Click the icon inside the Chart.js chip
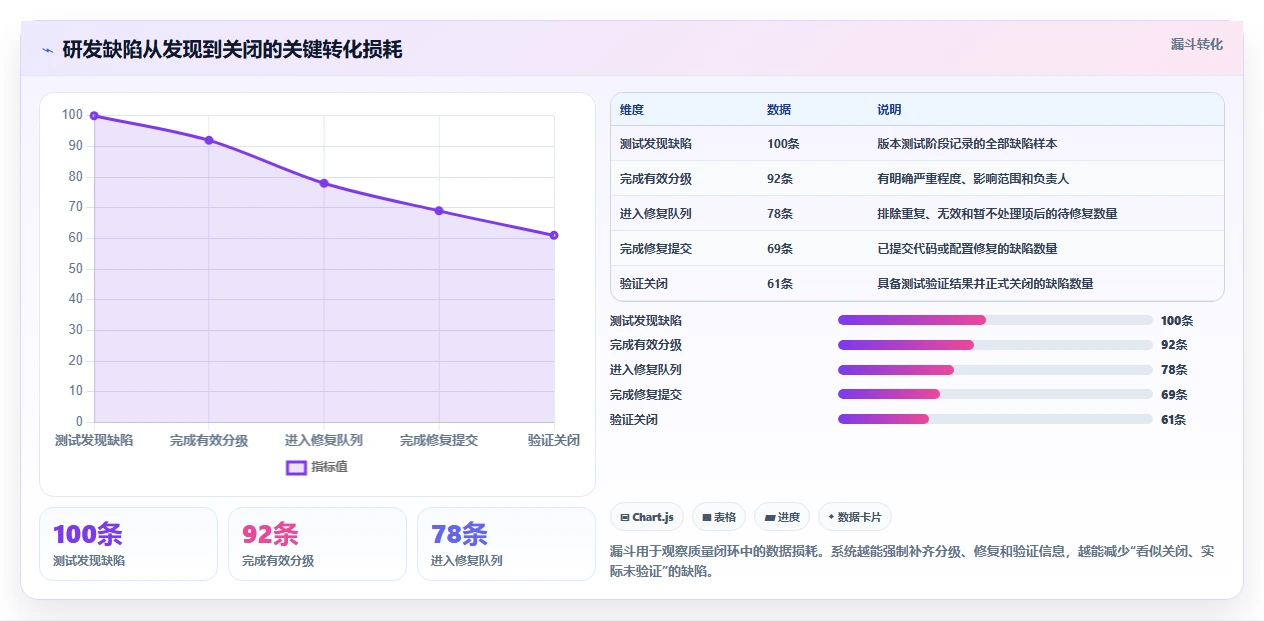Image resolution: width=1264 pixels, height=621 pixels. point(625,518)
